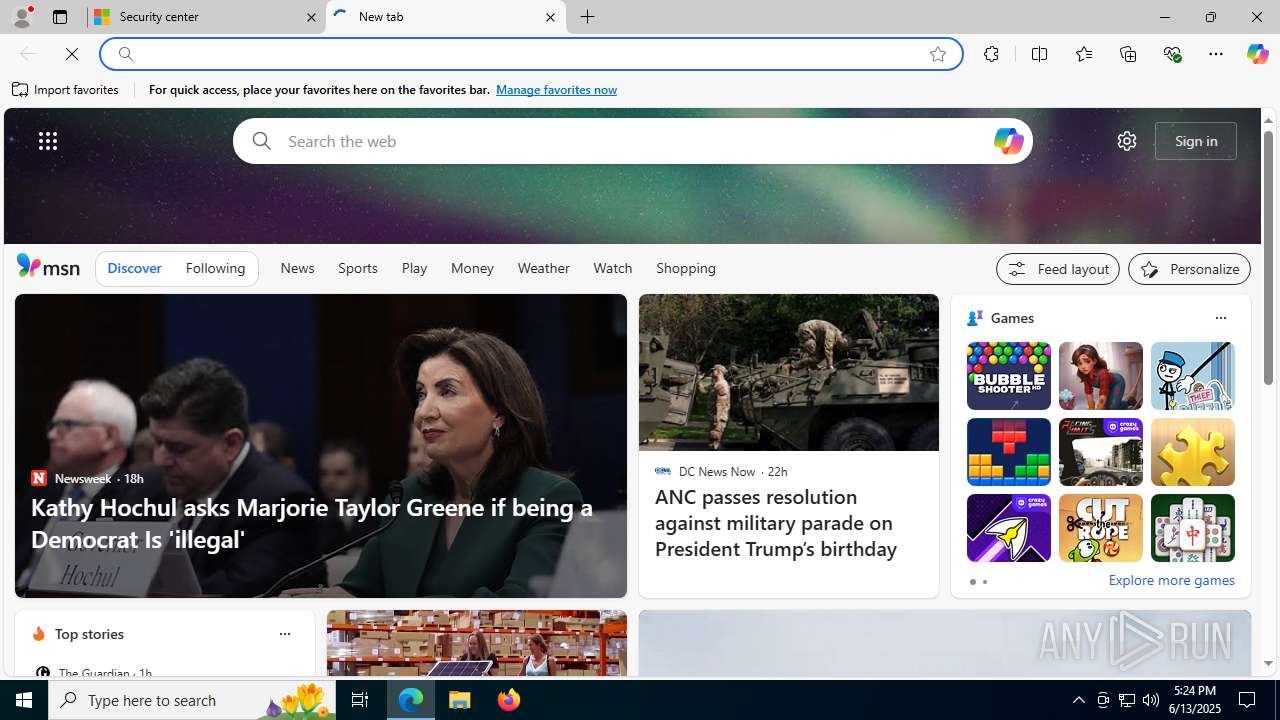The image size is (1280, 720).
Task: Open the Sports section
Action: pyautogui.click(x=357, y=268)
